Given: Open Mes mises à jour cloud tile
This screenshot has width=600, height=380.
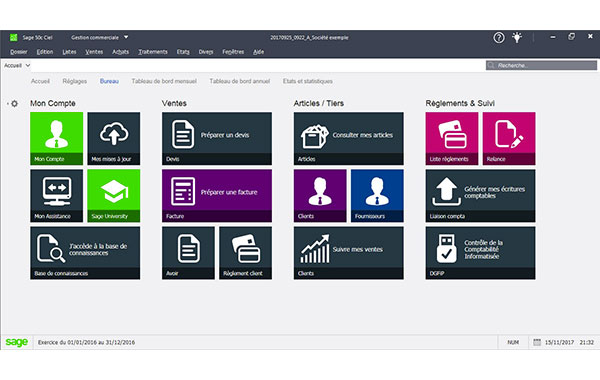Looking at the screenshot, I should [114, 139].
